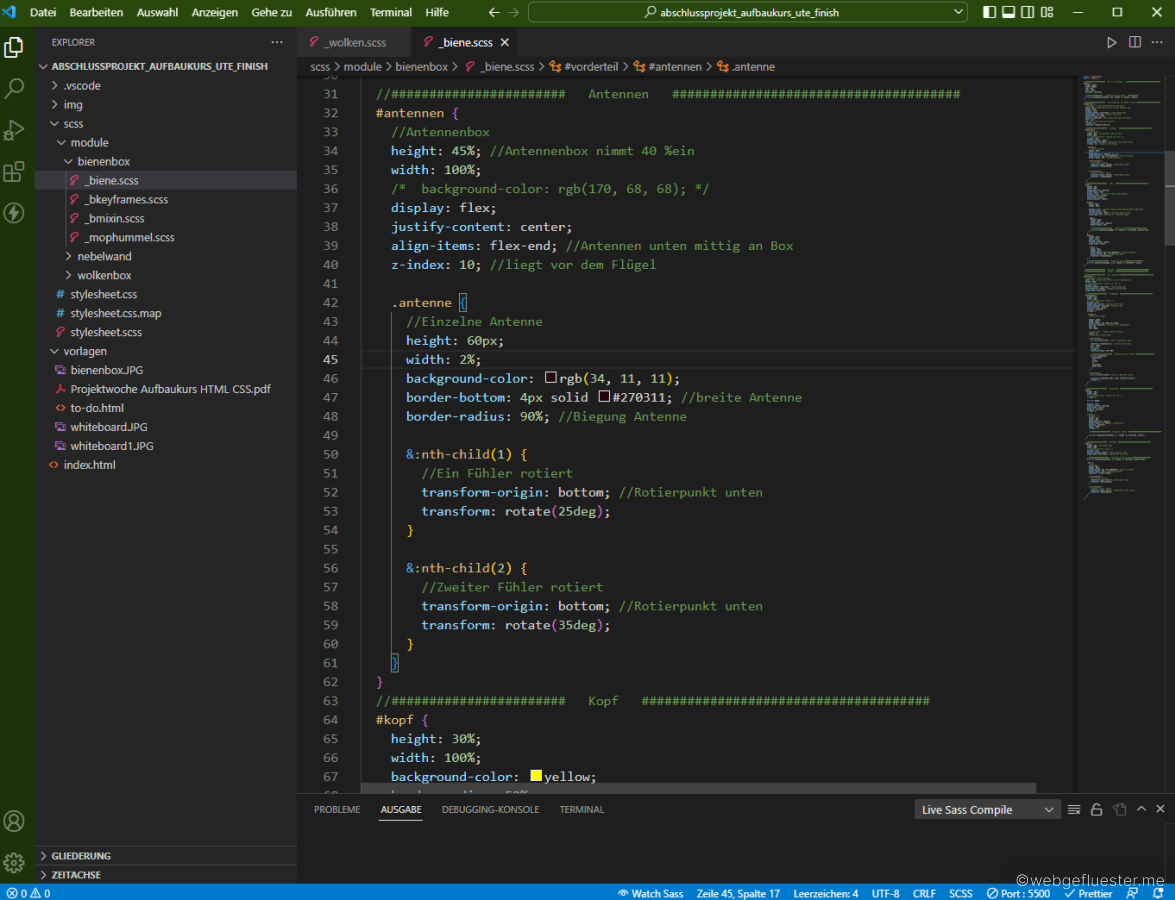Open the Accounts icon

coord(14,821)
